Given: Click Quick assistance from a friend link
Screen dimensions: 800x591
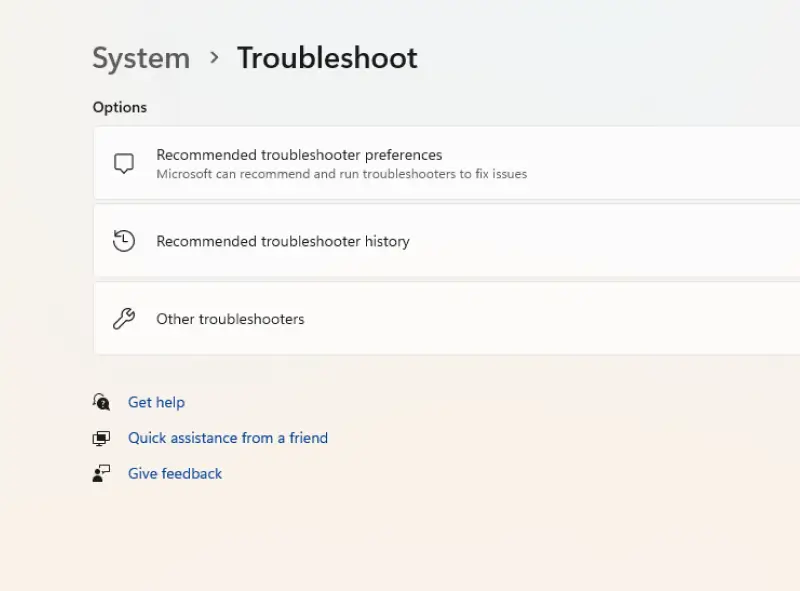Looking at the screenshot, I should coord(228,438).
